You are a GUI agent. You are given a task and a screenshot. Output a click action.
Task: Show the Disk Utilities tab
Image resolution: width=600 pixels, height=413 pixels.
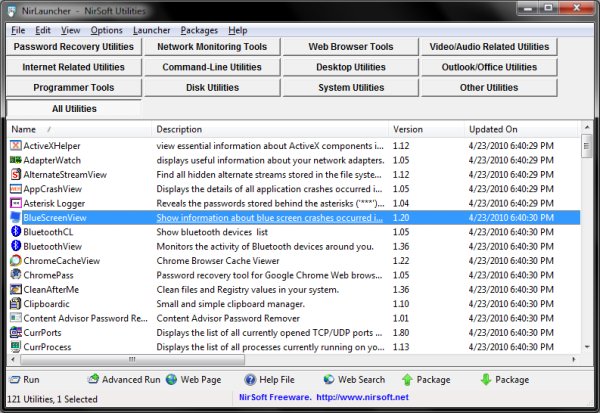point(212,88)
